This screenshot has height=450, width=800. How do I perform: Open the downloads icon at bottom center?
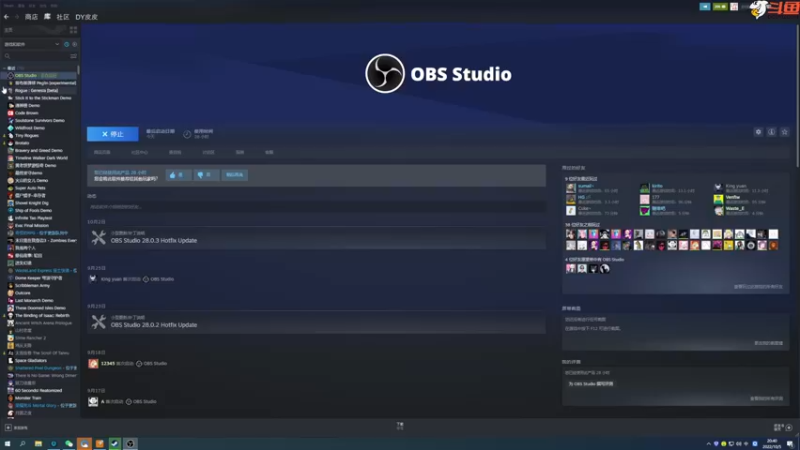(x=400, y=426)
